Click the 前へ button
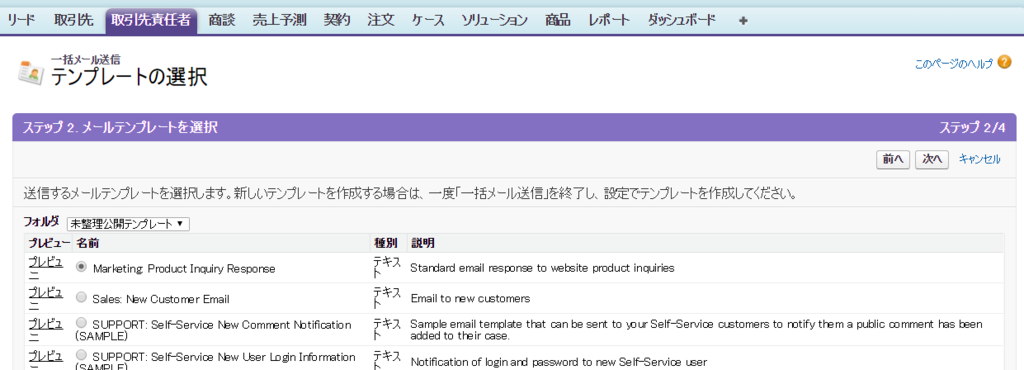 click(893, 159)
